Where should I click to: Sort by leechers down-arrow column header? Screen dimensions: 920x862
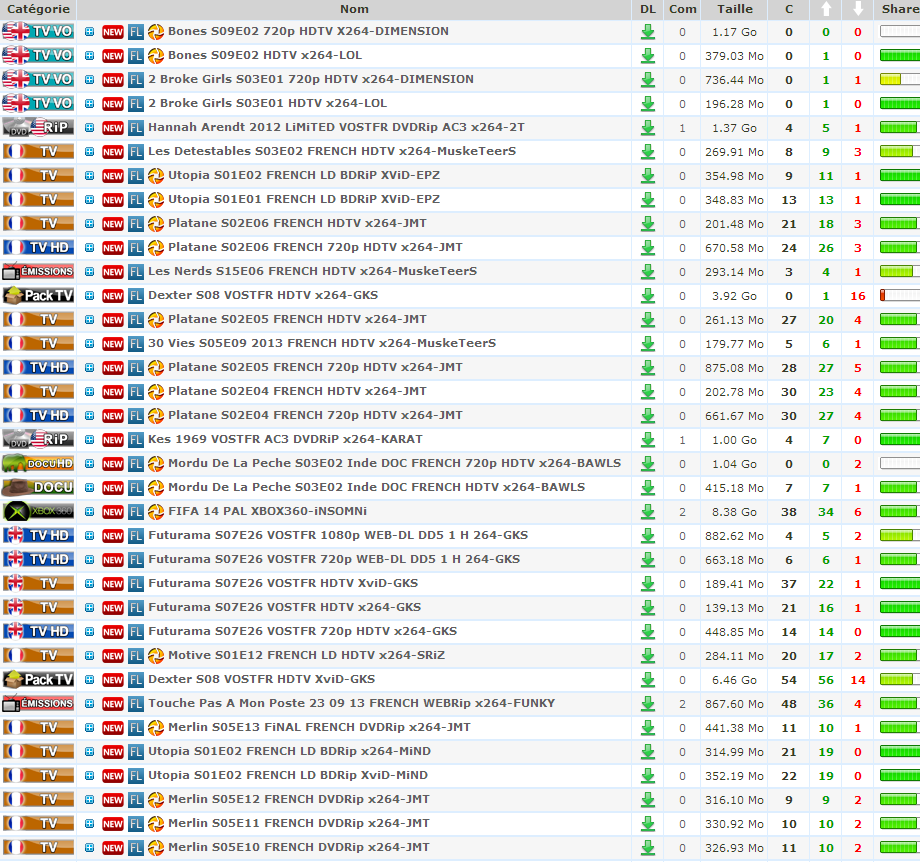[x=858, y=8]
